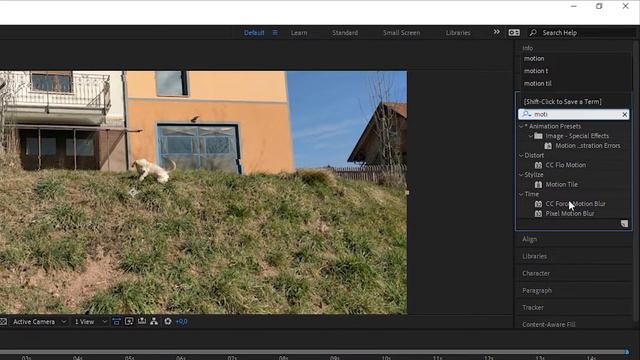
Task: Click the 05s mark on the time ruler
Action: click(129, 358)
